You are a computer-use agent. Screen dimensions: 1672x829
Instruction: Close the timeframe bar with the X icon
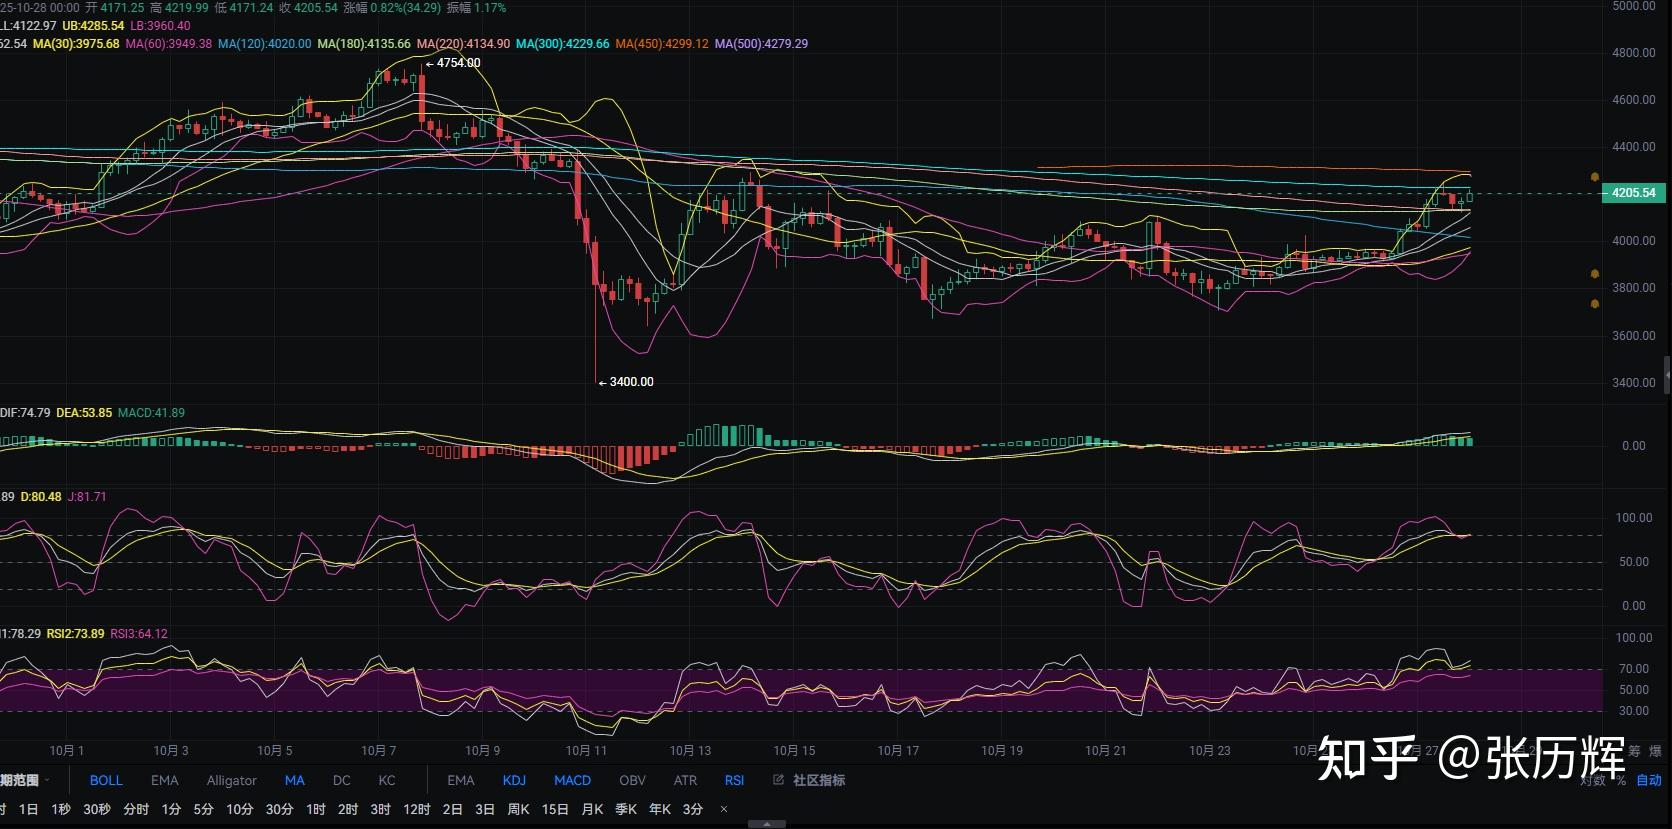click(724, 809)
